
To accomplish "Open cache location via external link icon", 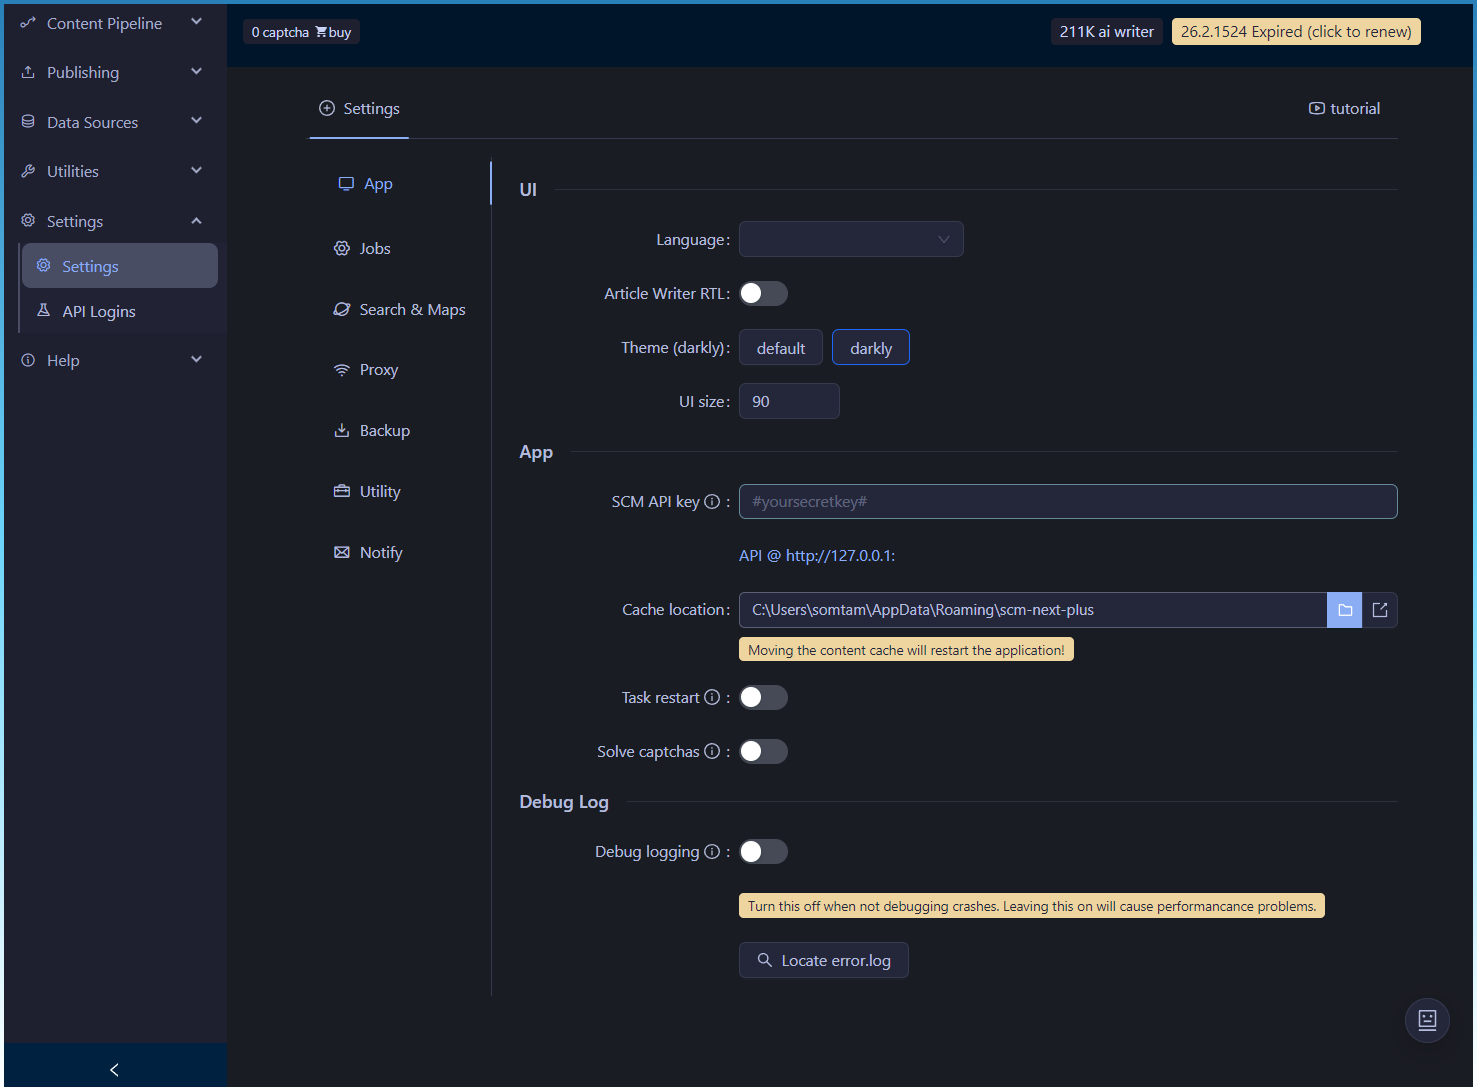I will [1380, 610].
